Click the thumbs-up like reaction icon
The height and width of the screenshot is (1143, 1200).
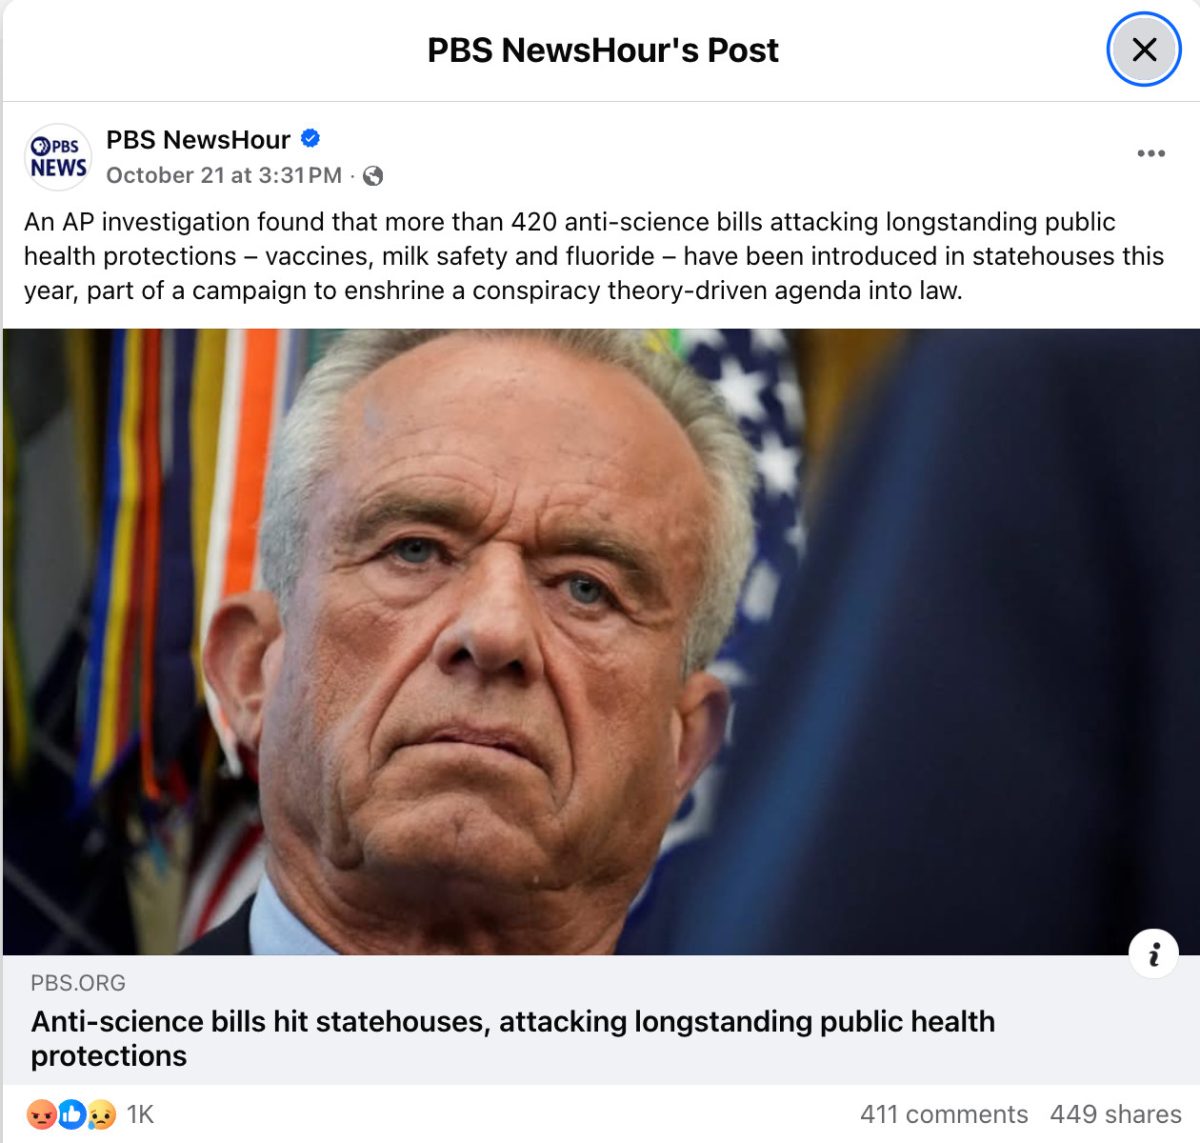coord(72,1114)
